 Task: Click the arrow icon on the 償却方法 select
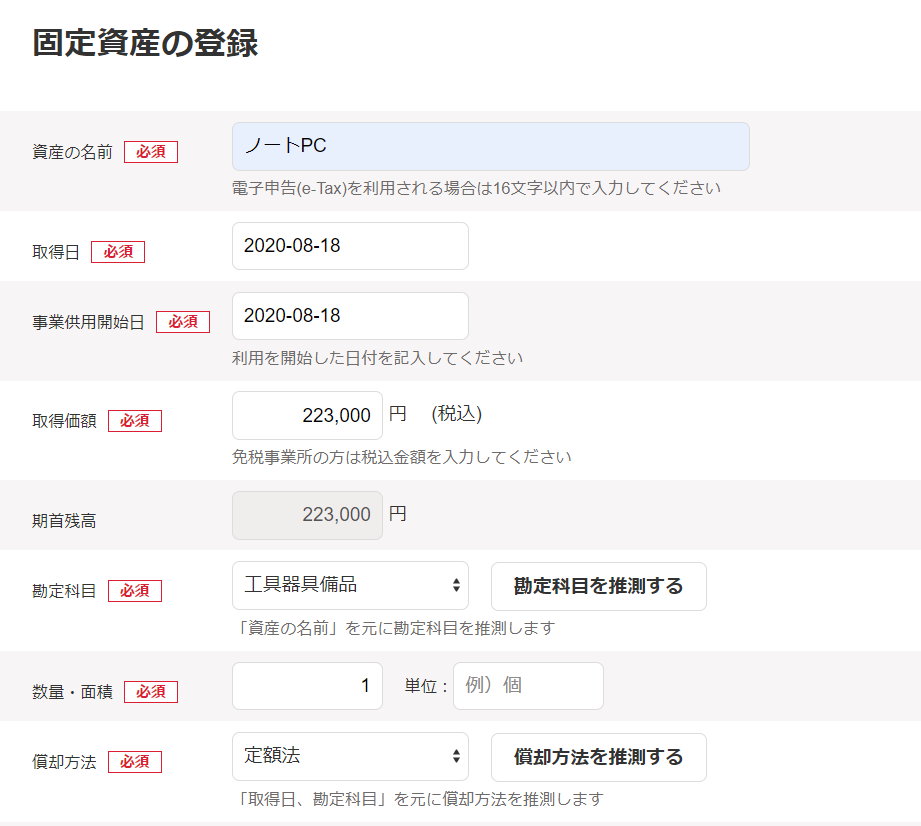(456, 756)
